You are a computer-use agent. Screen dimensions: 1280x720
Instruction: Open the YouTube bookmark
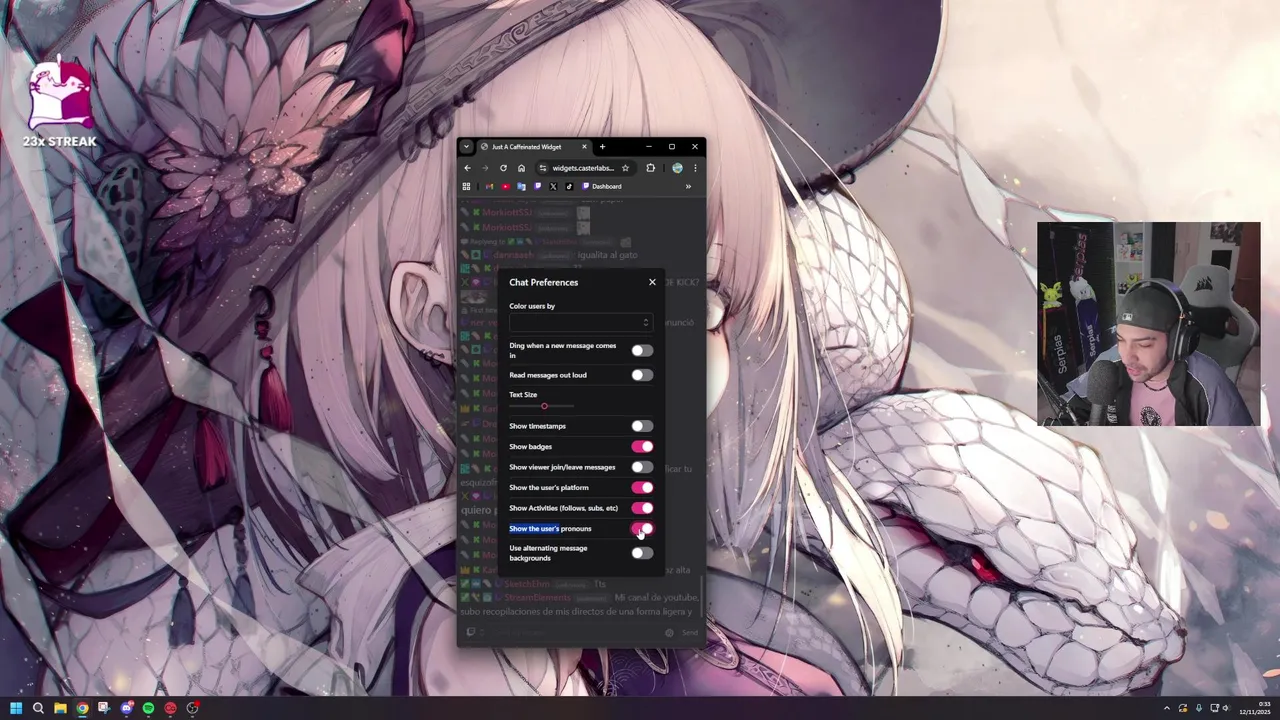(x=505, y=187)
